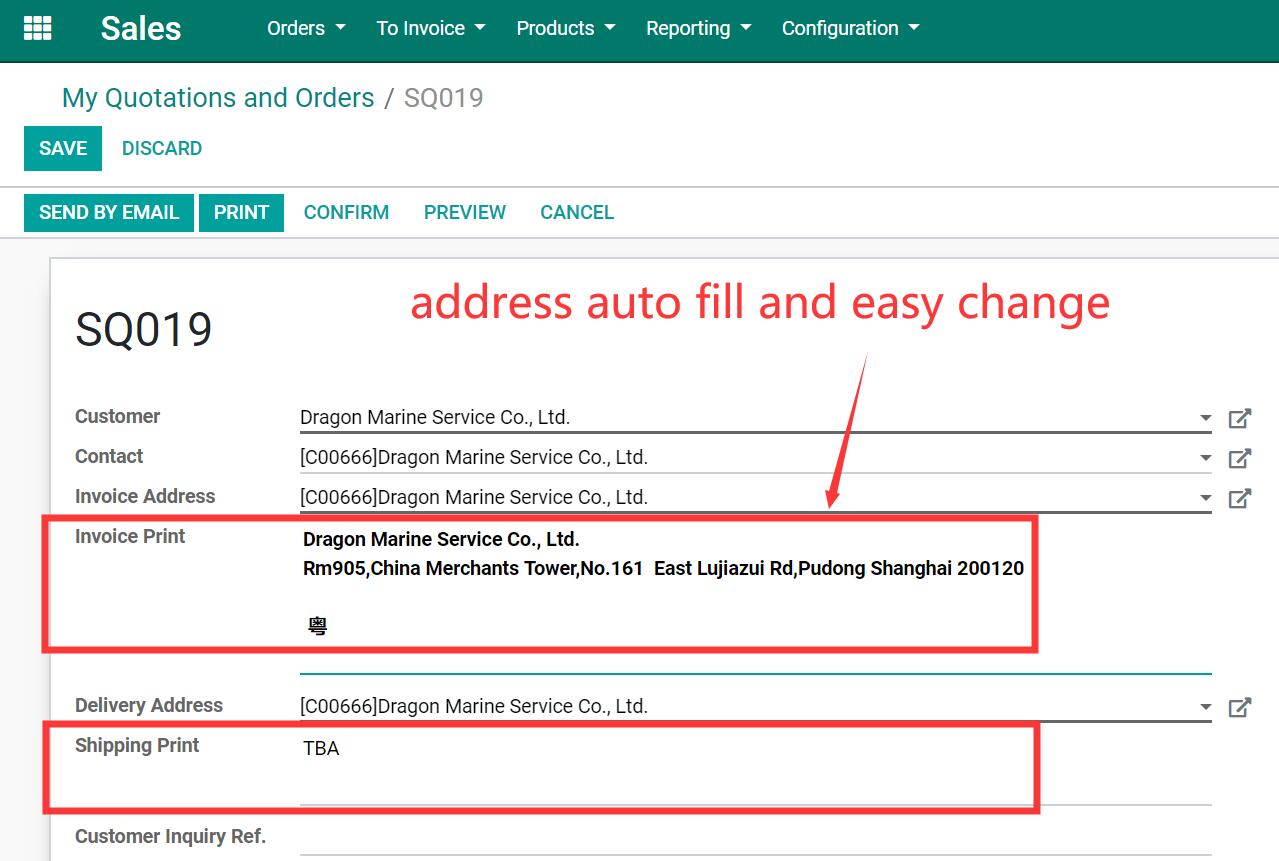Send the quotation by email
Screen dimensions: 1279x861
[109, 212]
